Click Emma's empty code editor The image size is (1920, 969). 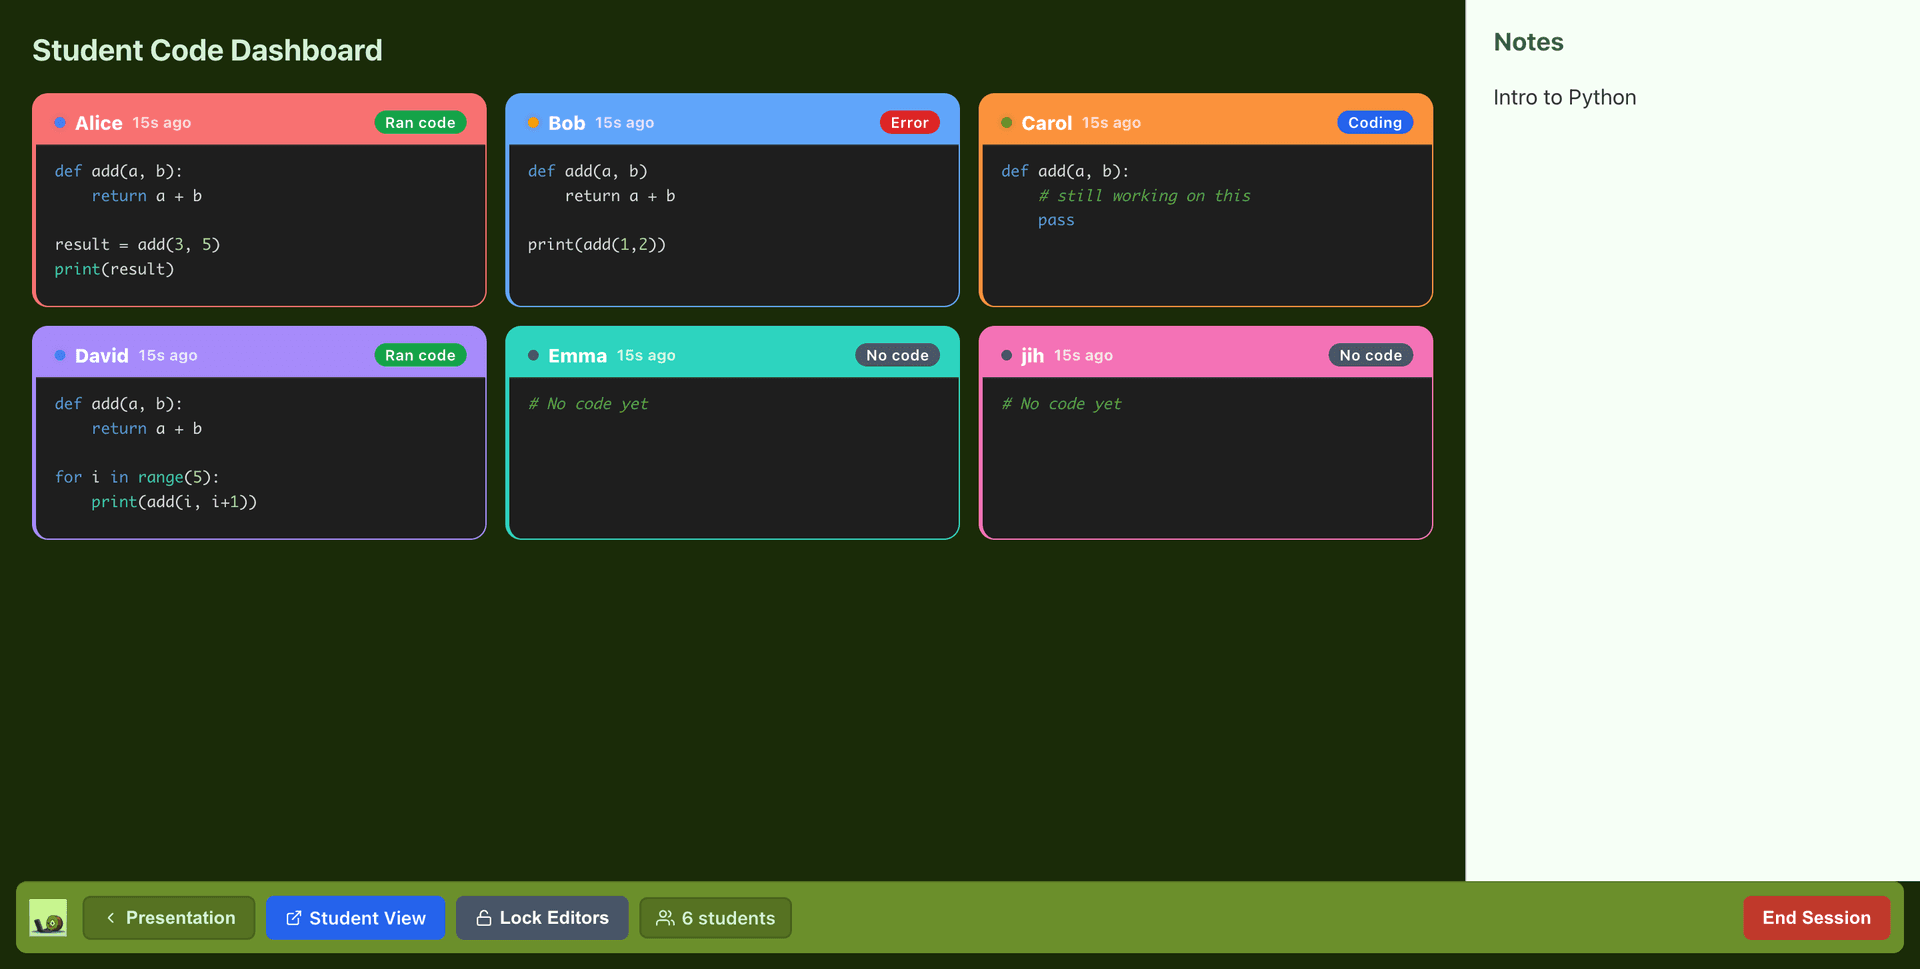point(733,457)
